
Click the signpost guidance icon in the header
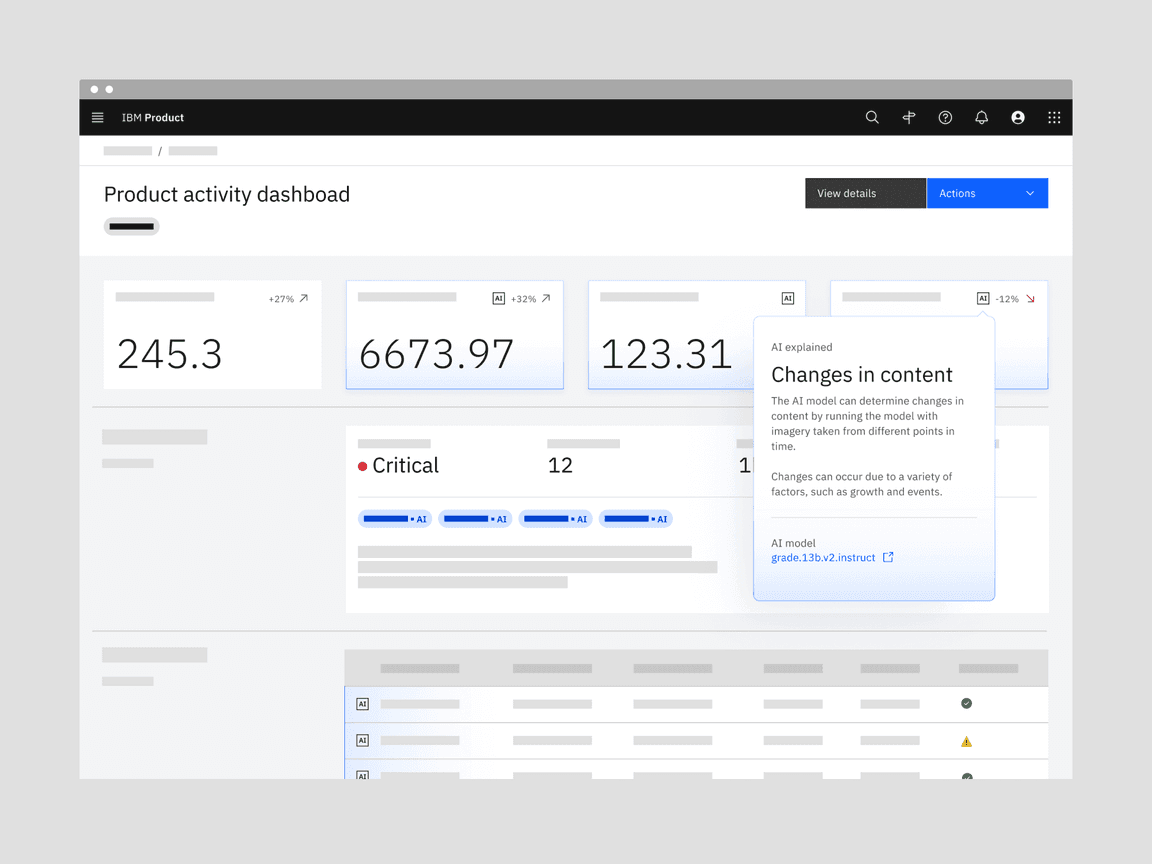[x=909, y=117]
